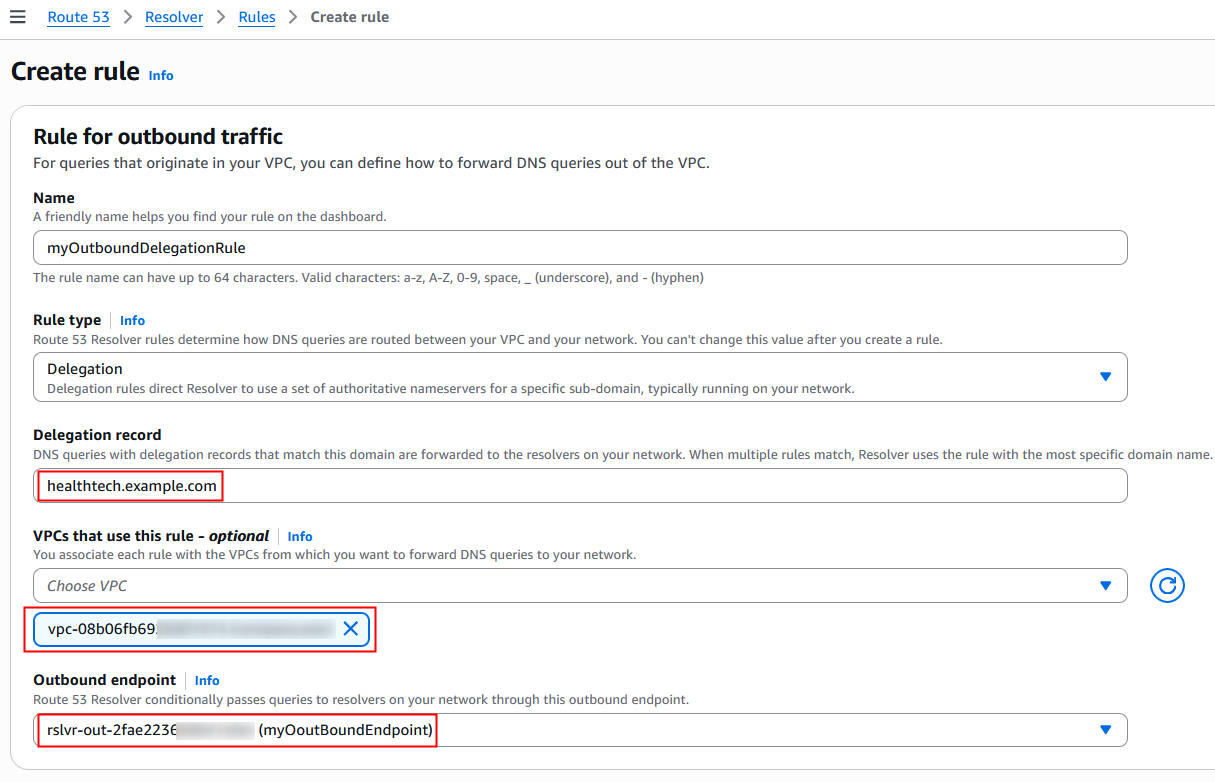
Task: Open the navigation sidebar hamburger menu
Action: tap(18, 16)
